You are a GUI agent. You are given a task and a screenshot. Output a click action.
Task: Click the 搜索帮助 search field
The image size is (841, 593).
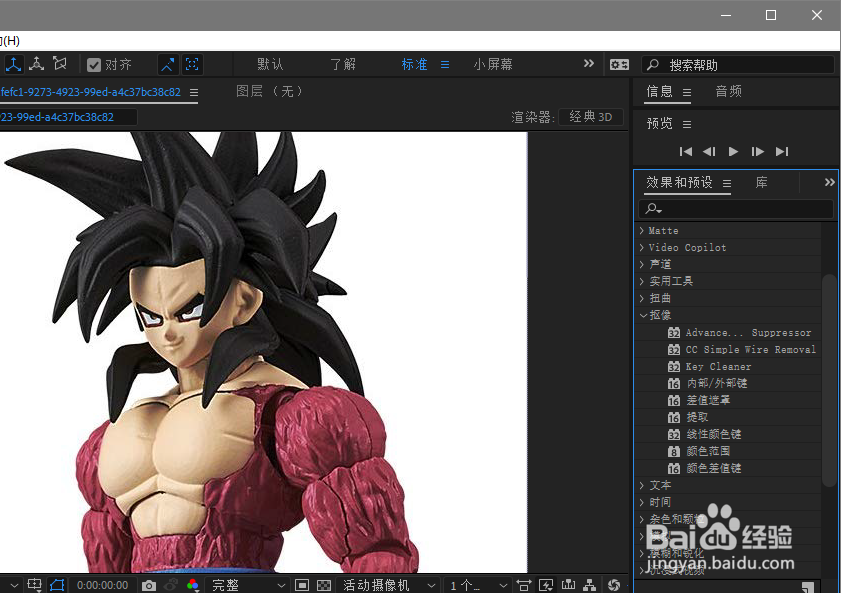(737, 65)
